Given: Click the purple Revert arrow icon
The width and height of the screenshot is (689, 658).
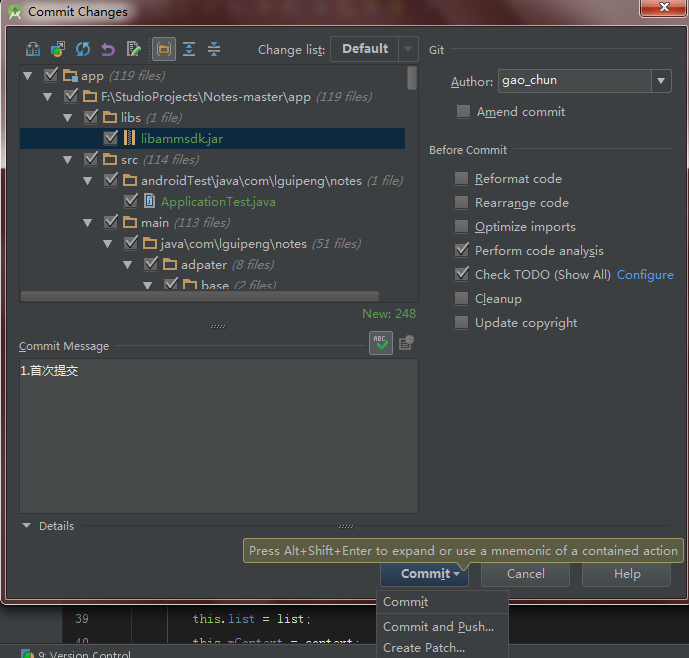Looking at the screenshot, I should (x=108, y=49).
